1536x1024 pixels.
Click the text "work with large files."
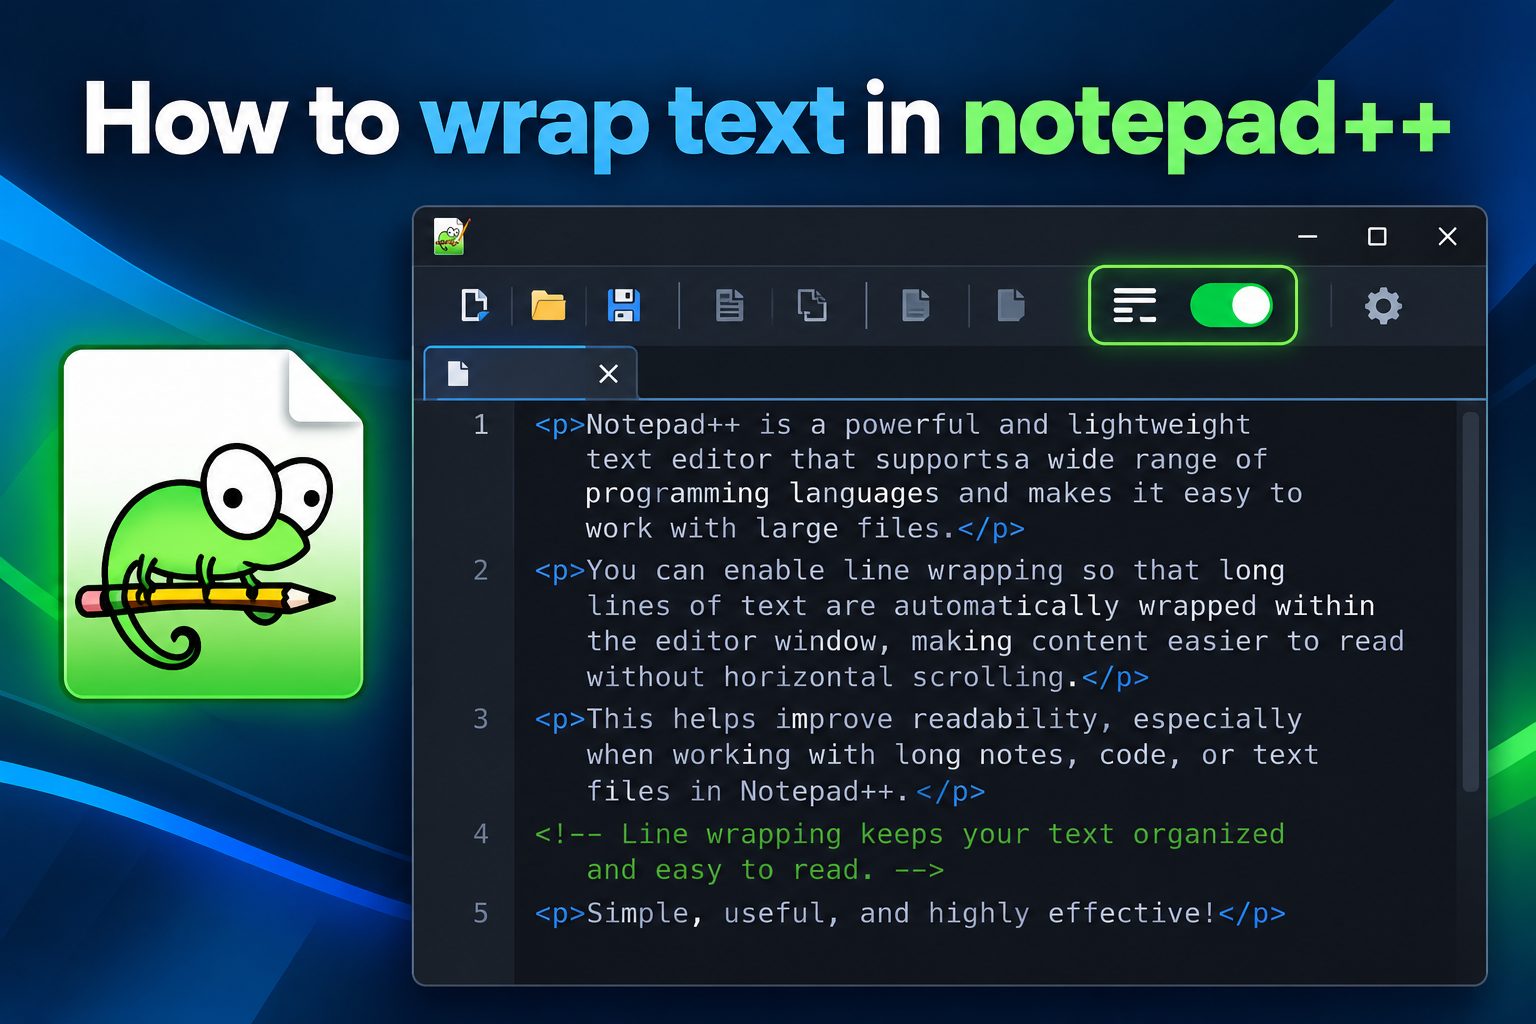pos(770,529)
